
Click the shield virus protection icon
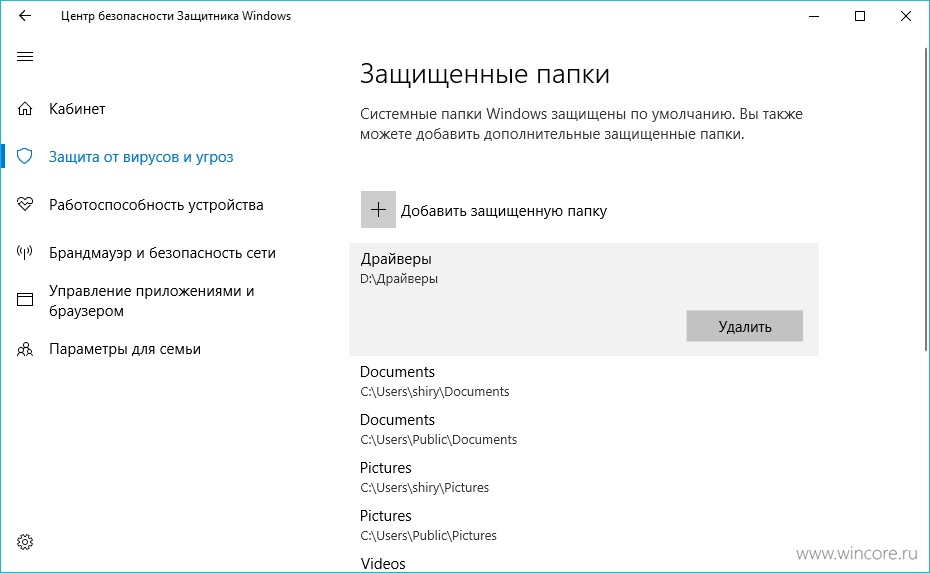[25, 157]
